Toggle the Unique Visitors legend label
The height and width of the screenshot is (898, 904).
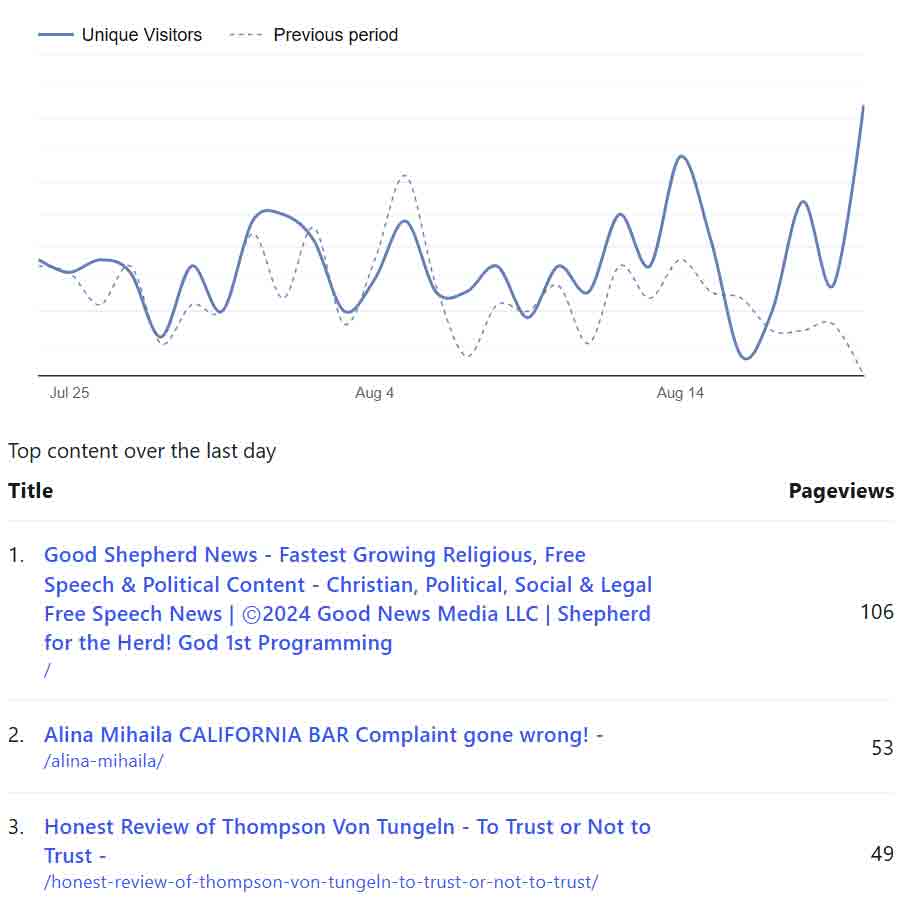pyautogui.click(x=141, y=35)
